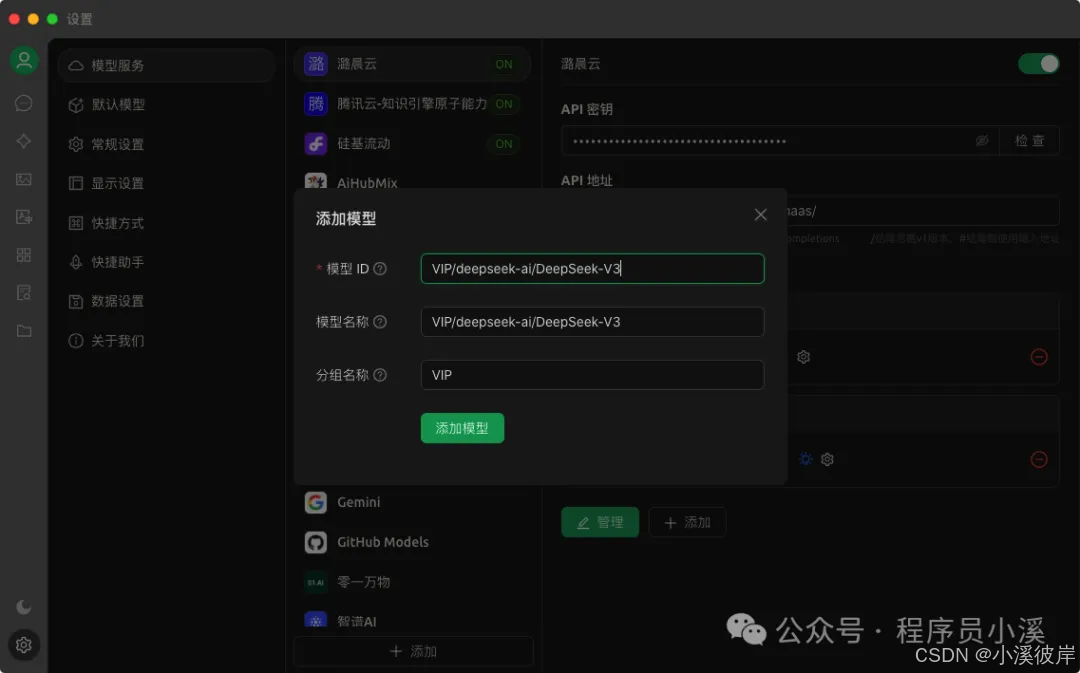Open 数据设置 settings section
Screen dimensions: 1080x673
[x=167, y=301]
